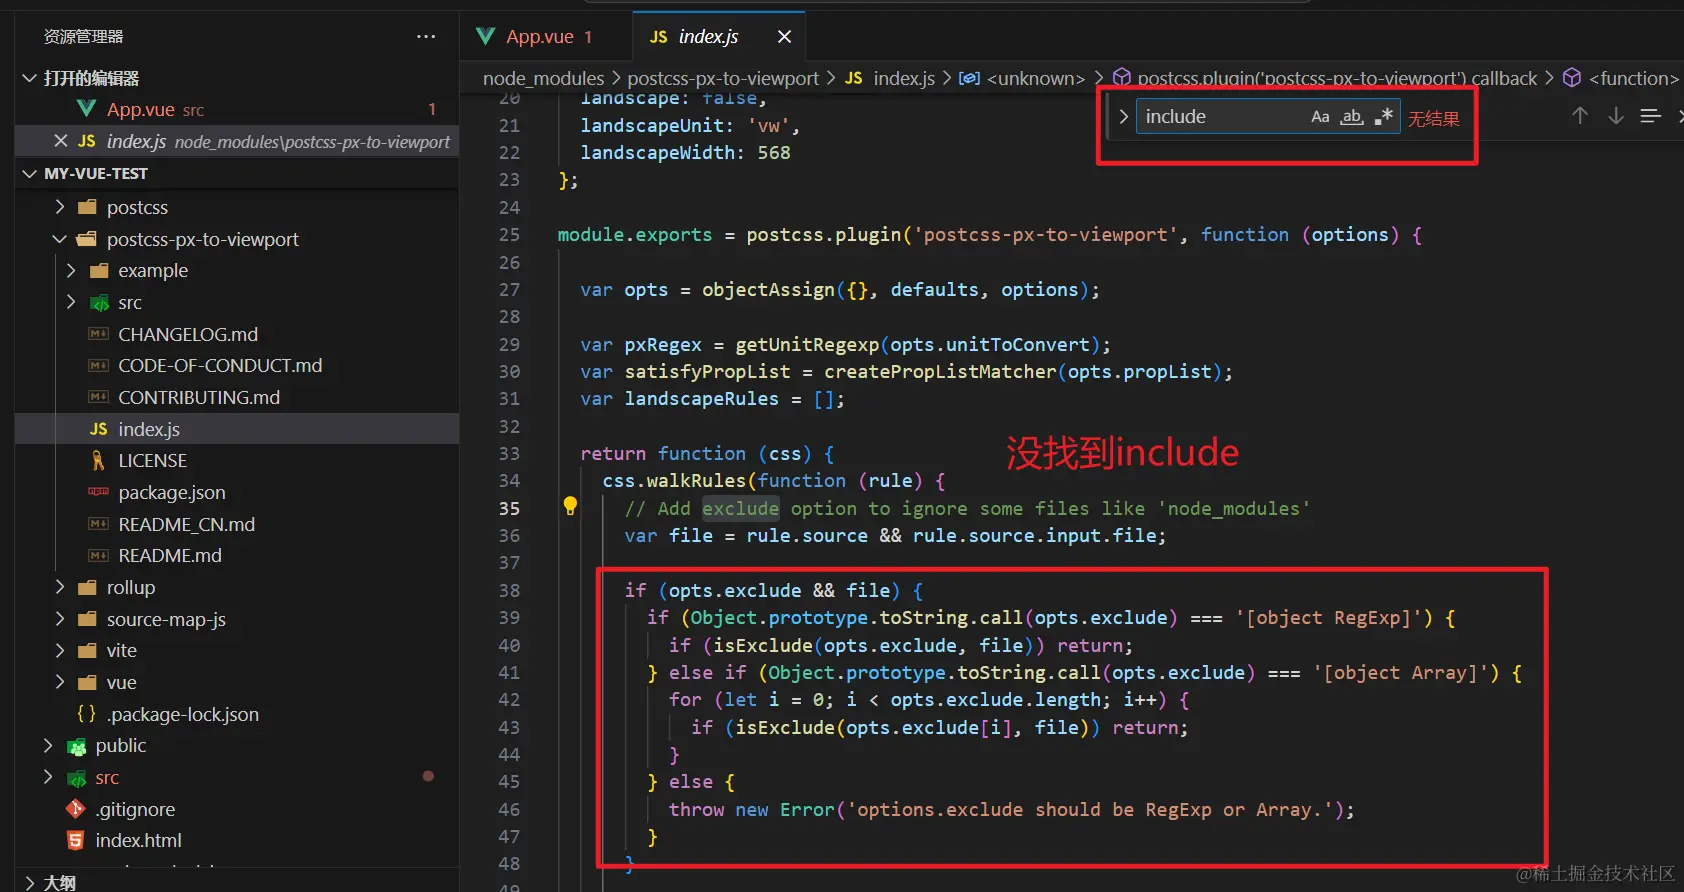Open CONTRIBUTING.md file
Image resolution: width=1684 pixels, height=892 pixels.
click(x=199, y=397)
